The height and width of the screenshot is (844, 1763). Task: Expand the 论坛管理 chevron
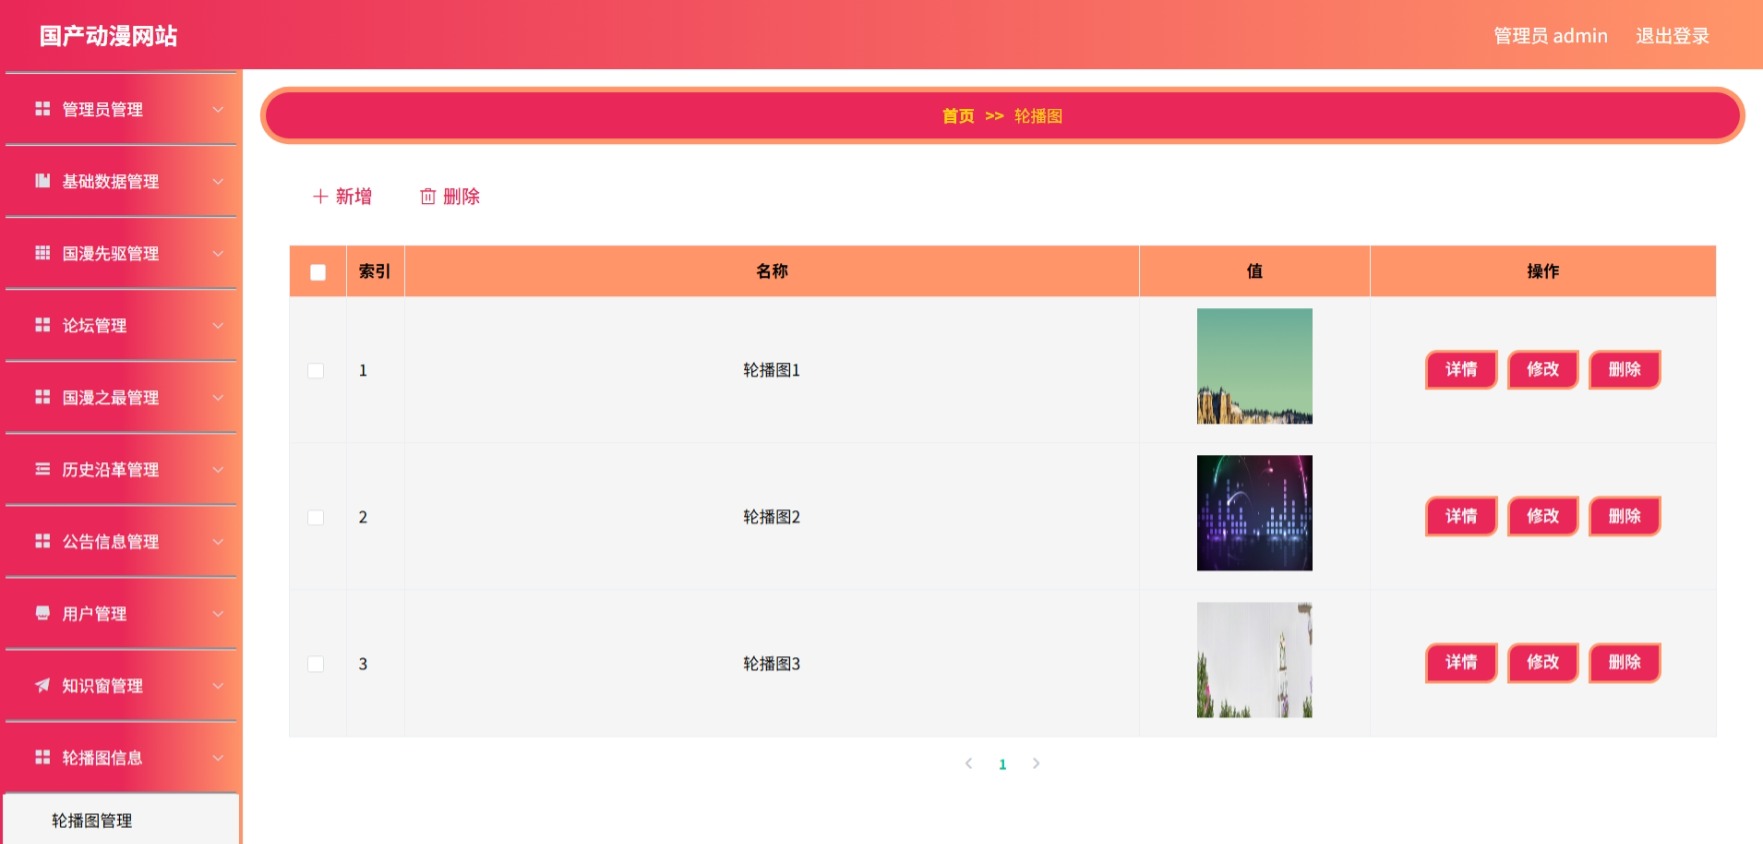tap(218, 325)
